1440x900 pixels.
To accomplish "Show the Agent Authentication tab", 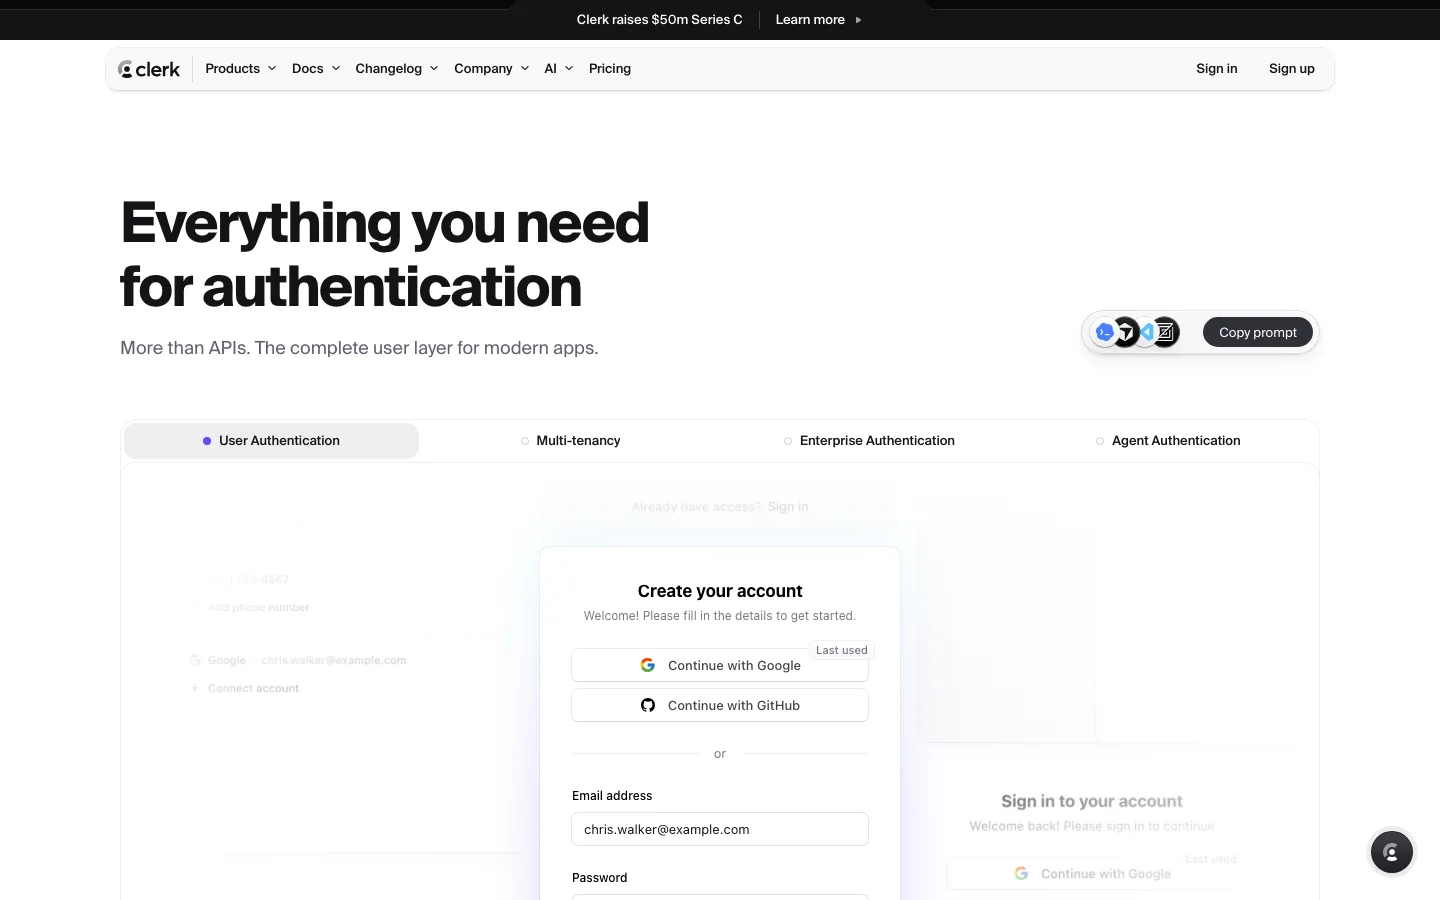I will click(1168, 441).
